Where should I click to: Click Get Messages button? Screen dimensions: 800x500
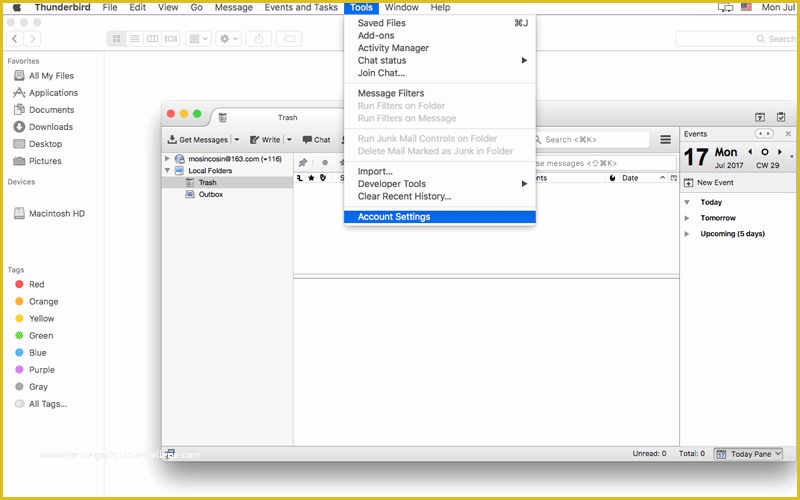point(198,139)
